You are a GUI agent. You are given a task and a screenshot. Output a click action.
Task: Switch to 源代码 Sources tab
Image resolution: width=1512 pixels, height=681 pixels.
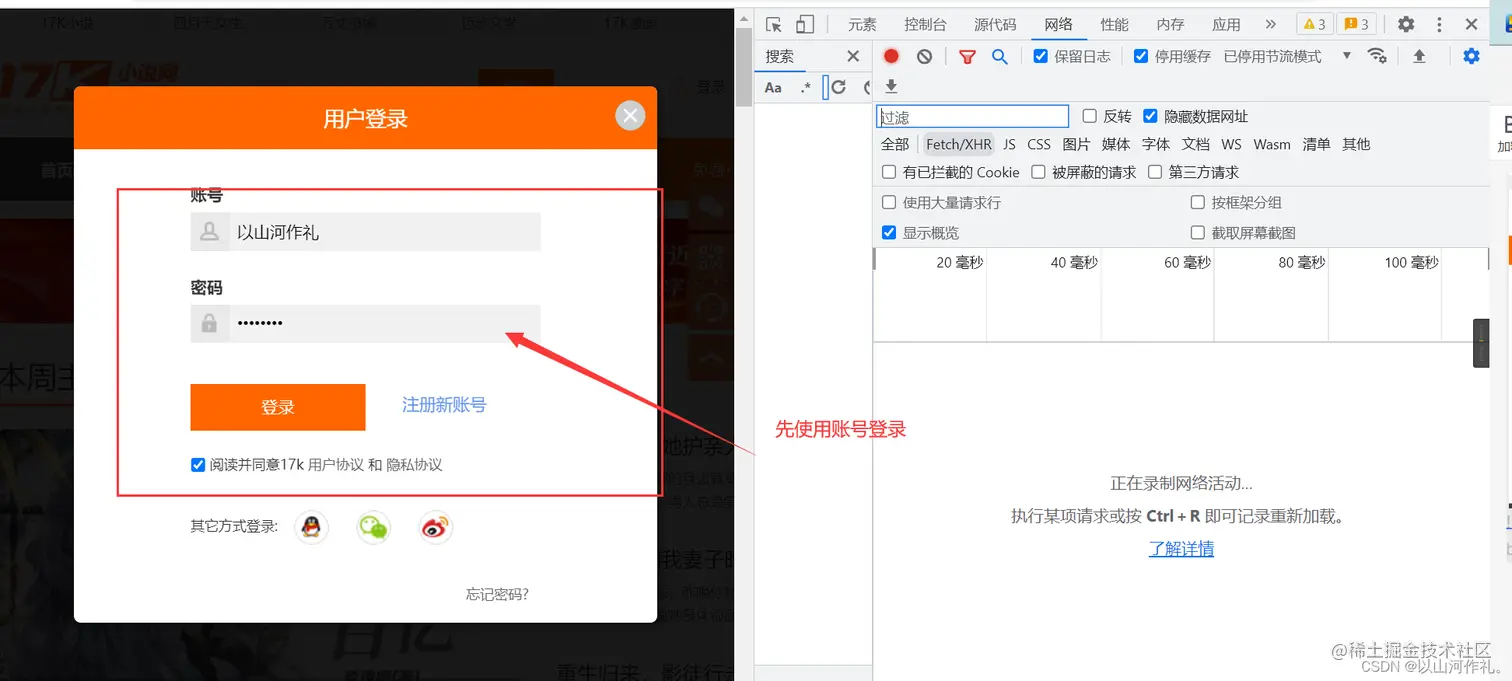coord(995,25)
